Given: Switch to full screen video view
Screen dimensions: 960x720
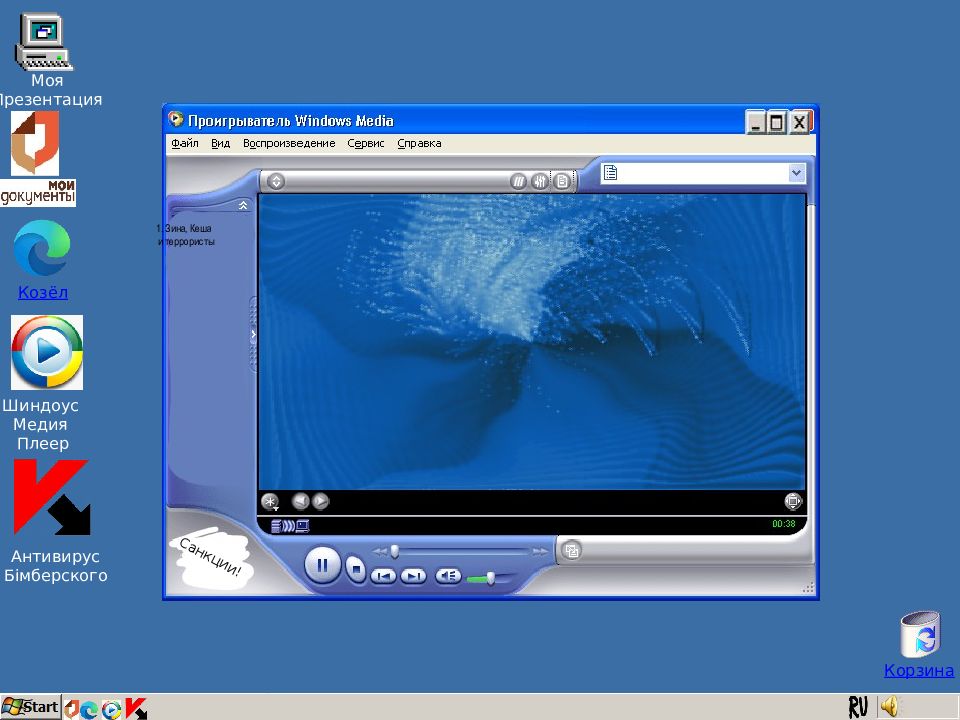Looking at the screenshot, I should (x=793, y=501).
